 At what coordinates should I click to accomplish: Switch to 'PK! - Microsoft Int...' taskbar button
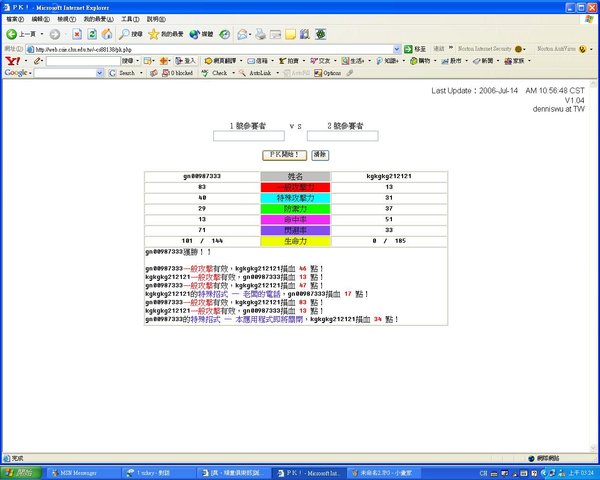click(311, 473)
